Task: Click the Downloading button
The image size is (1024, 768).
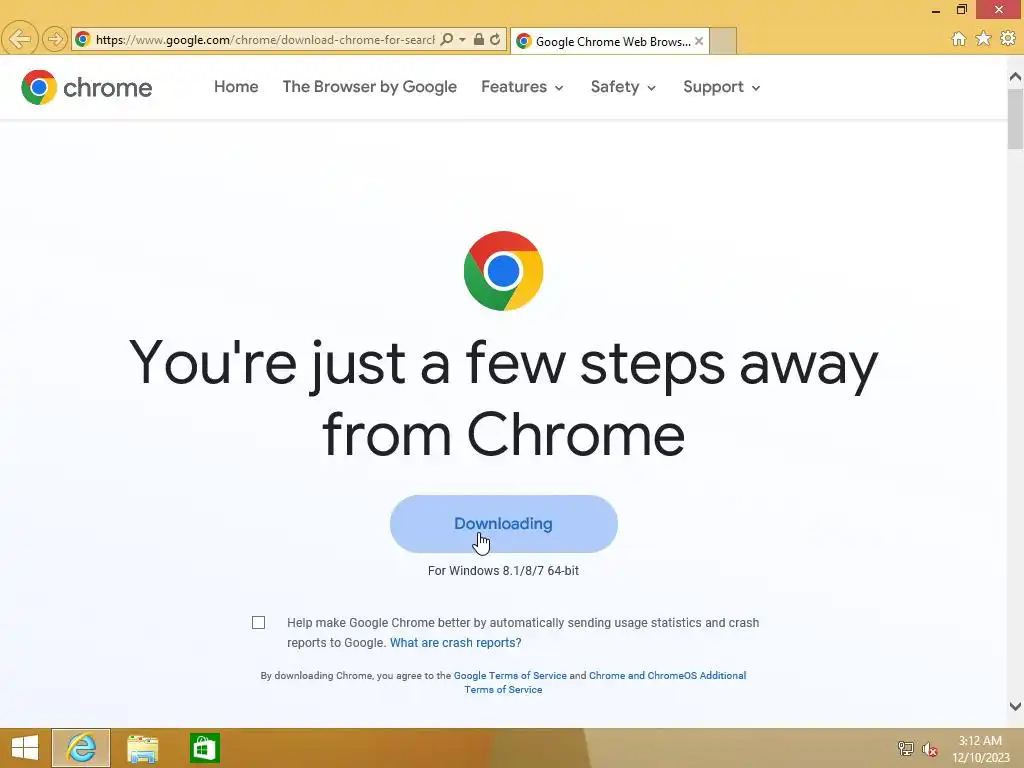Action: coord(504,524)
